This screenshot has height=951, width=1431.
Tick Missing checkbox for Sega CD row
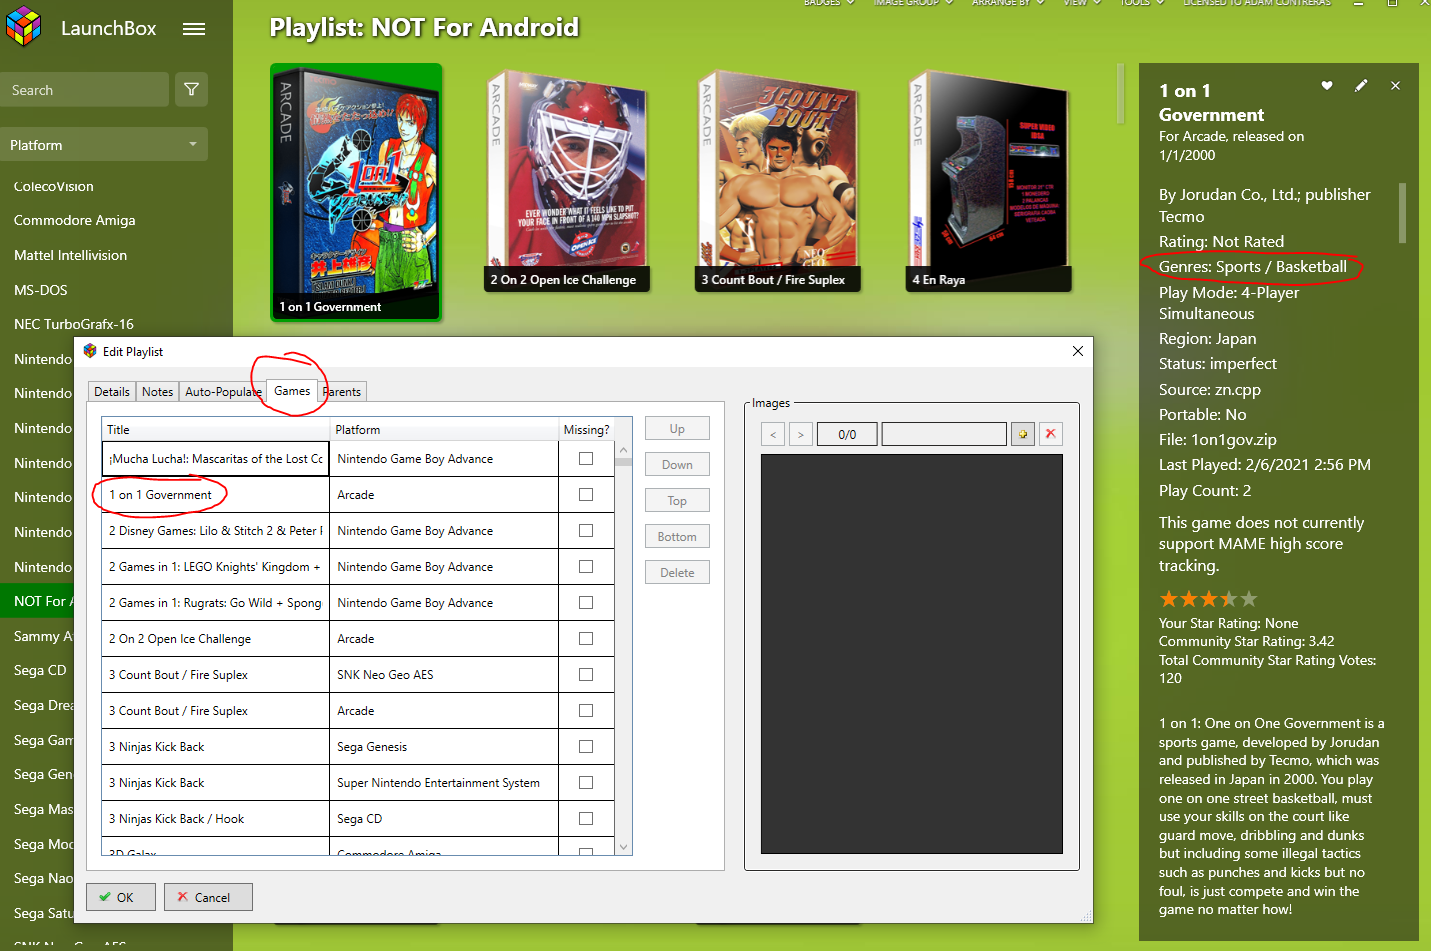tap(586, 819)
